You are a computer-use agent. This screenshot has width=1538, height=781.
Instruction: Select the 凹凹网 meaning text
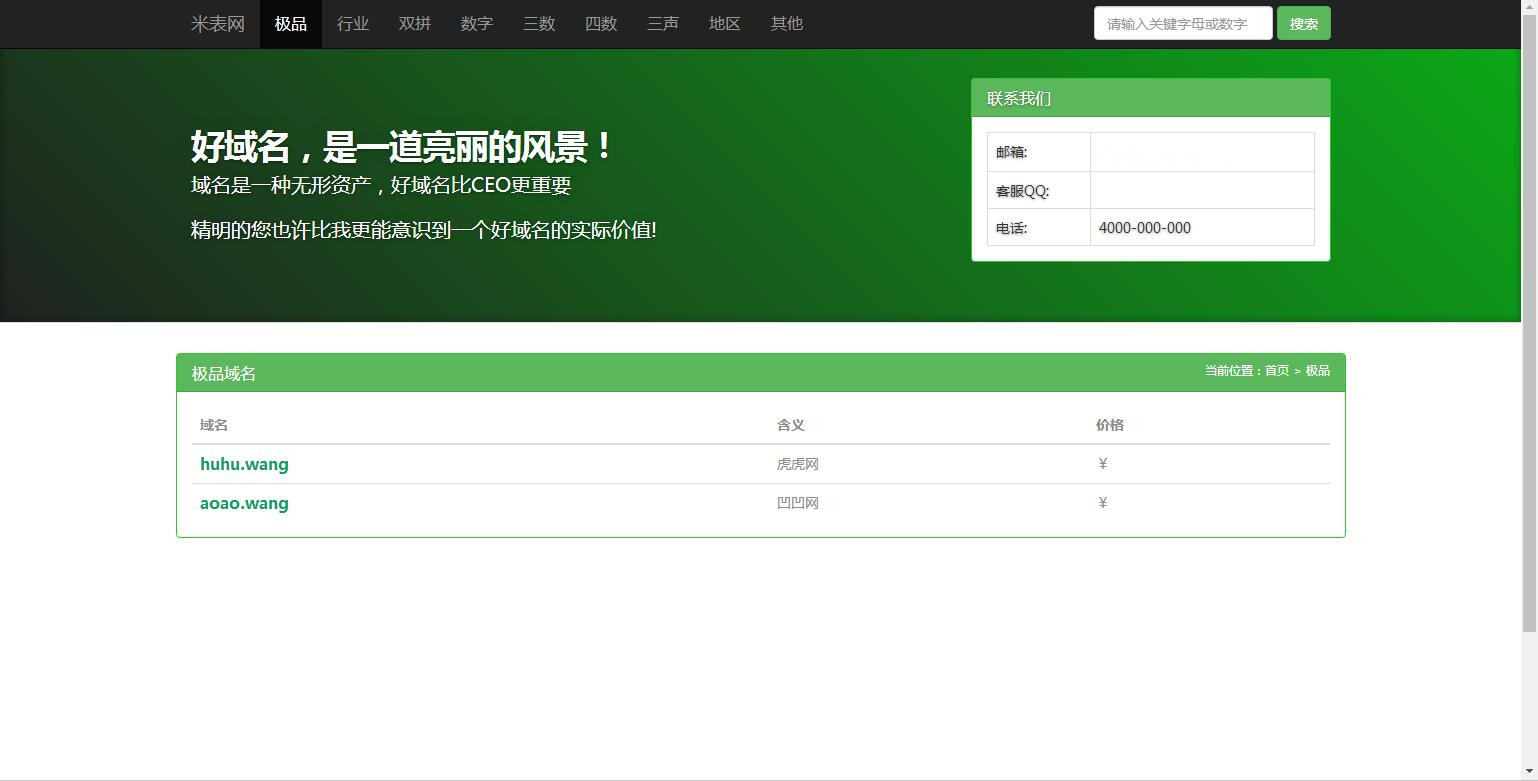point(798,503)
